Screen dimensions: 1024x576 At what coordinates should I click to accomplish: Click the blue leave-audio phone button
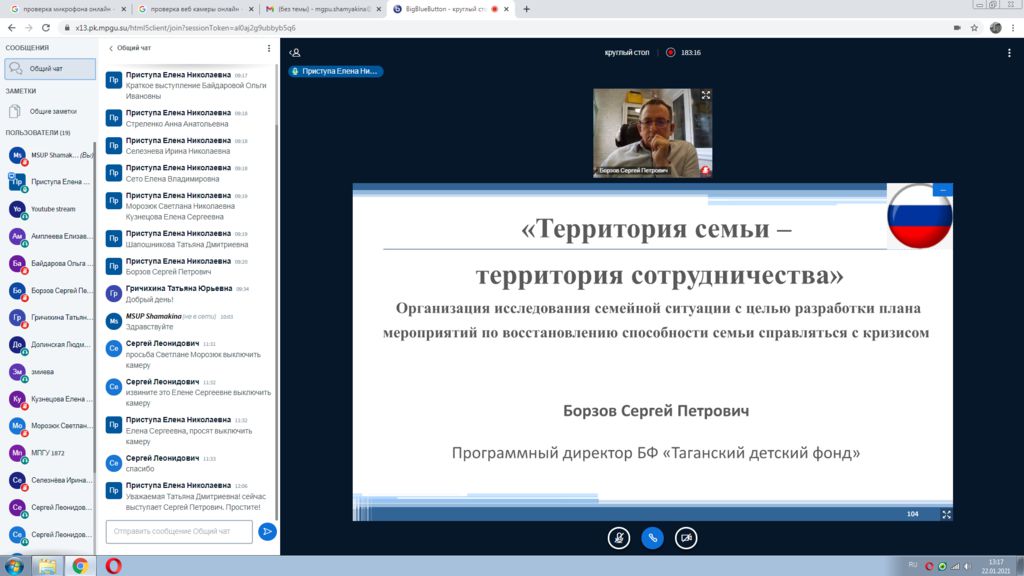pos(652,537)
